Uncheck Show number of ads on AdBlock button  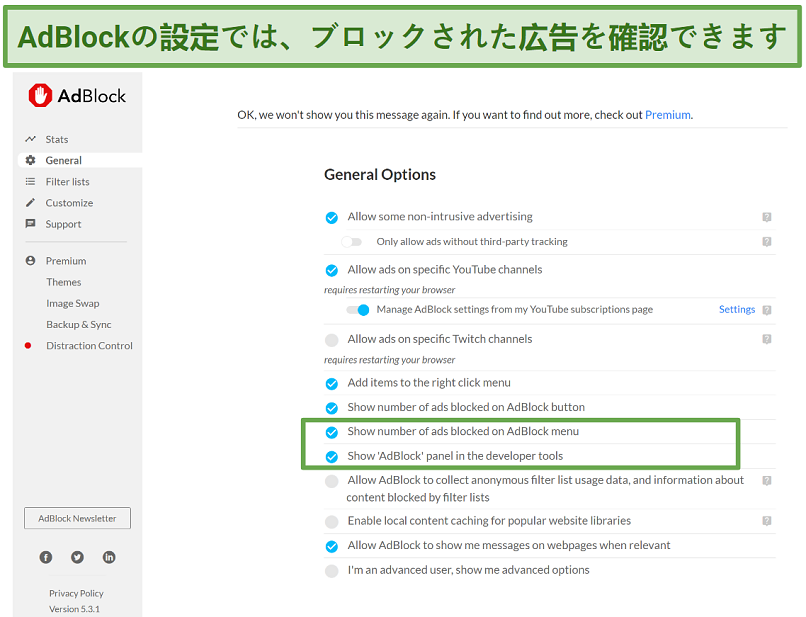pos(332,408)
